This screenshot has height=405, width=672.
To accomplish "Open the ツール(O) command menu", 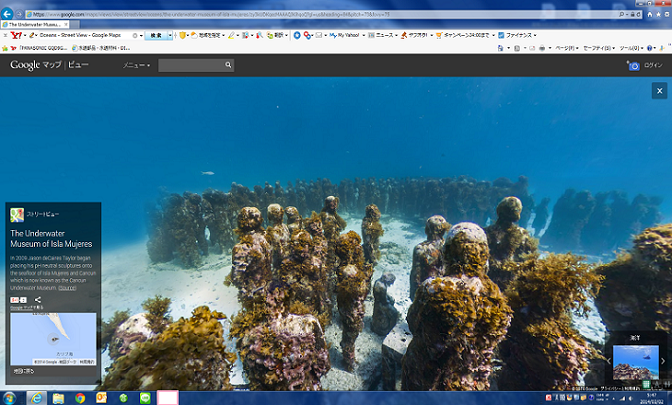I will pyautogui.click(x=631, y=48).
